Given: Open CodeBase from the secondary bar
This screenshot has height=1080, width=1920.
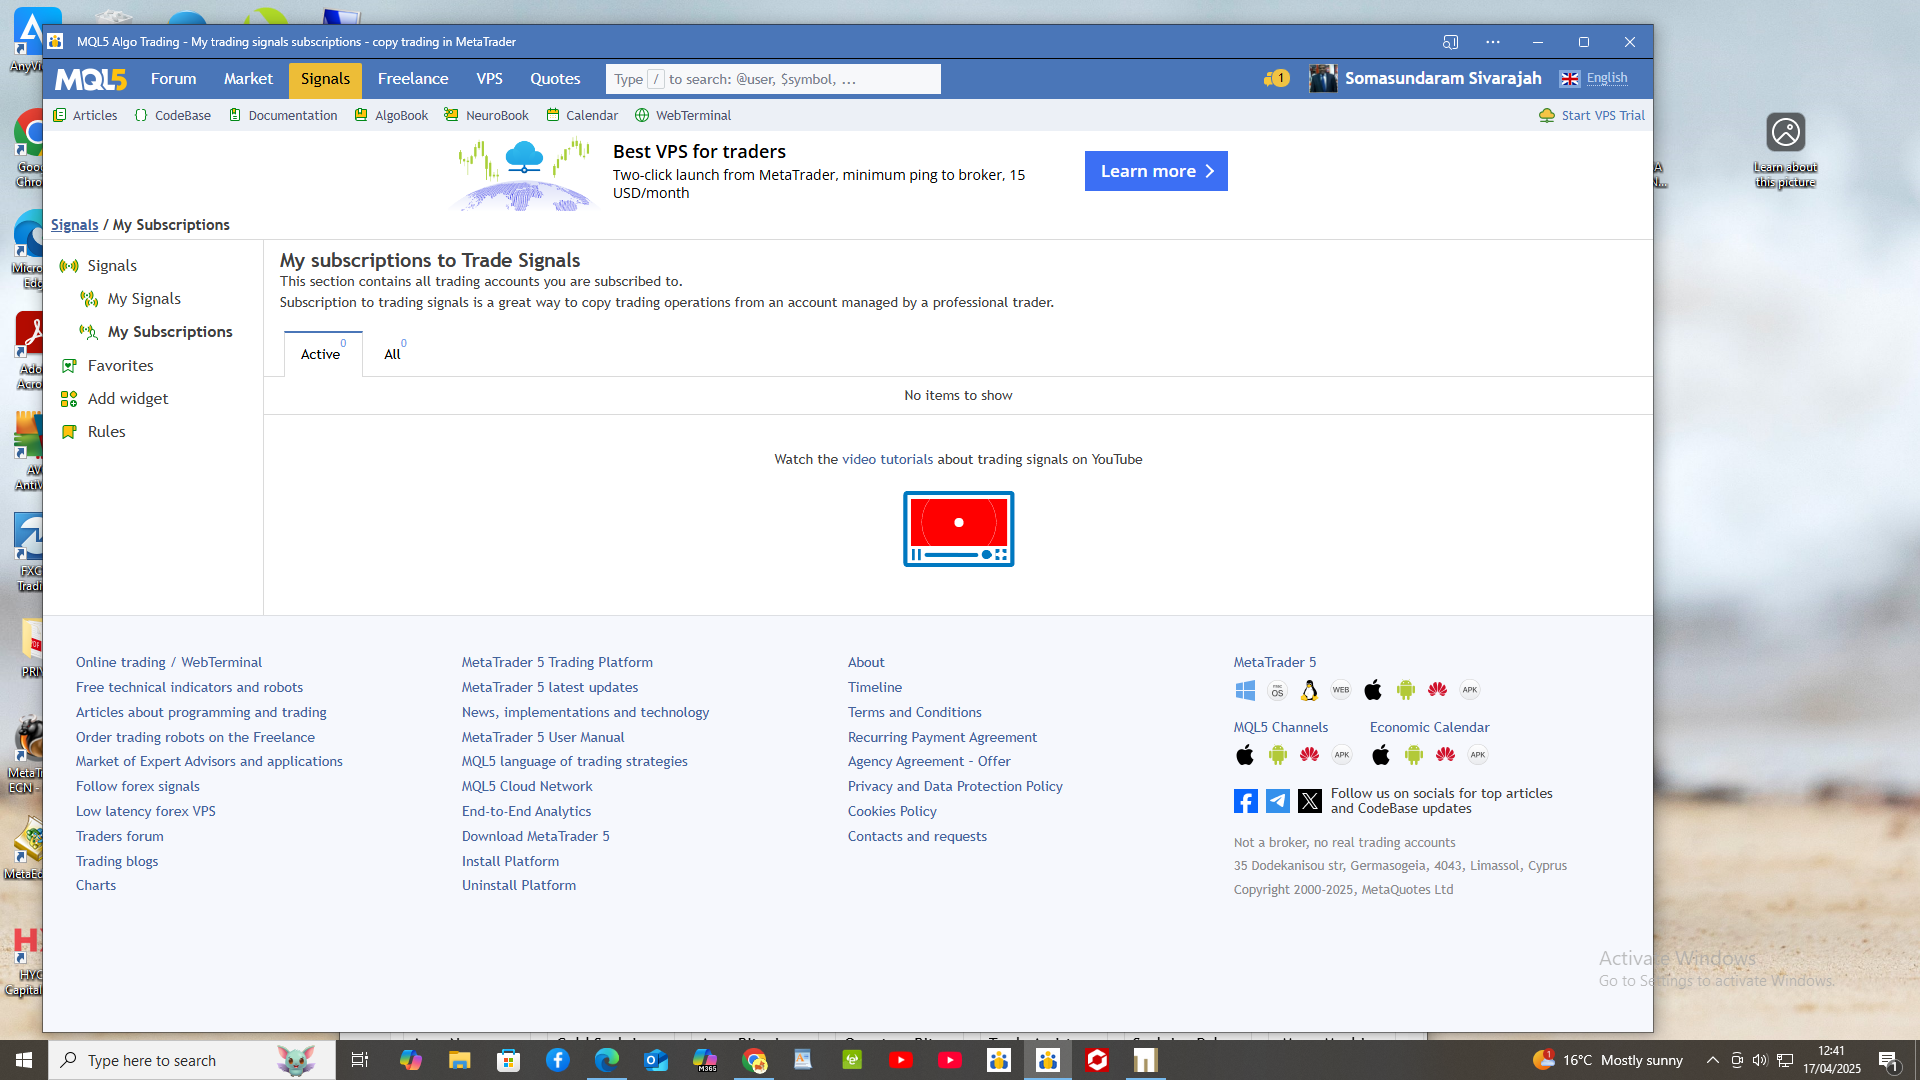Looking at the screenshot, I should coord(172,116).
